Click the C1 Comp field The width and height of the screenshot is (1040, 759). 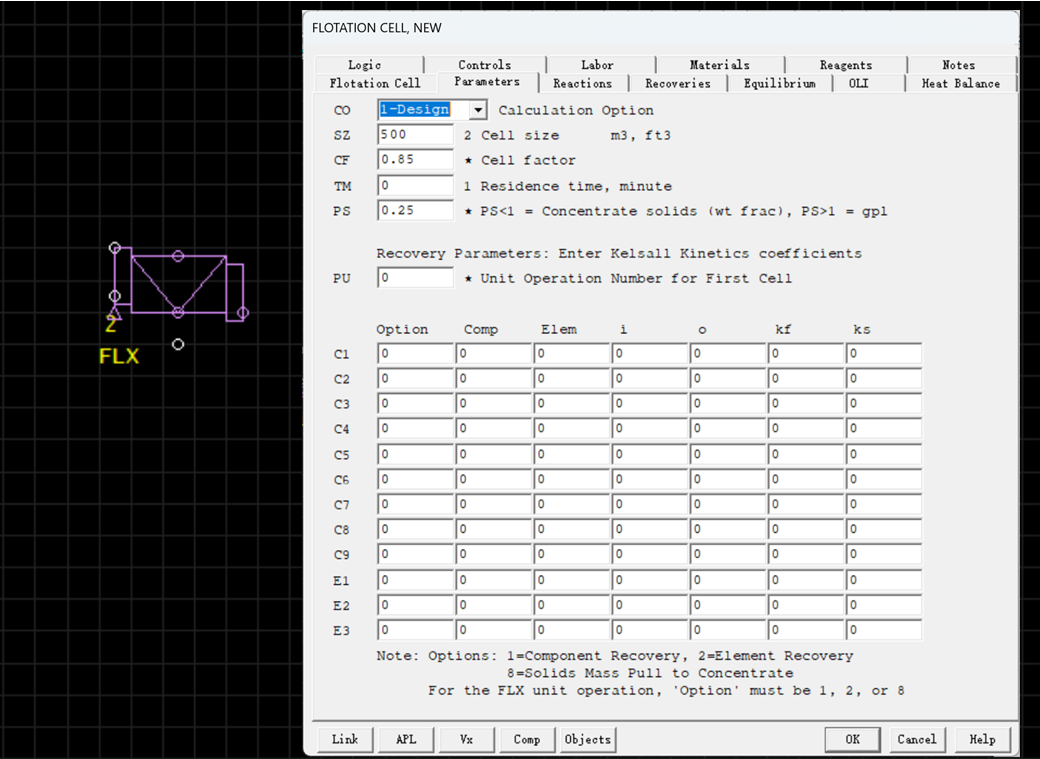pyautogui.click(x=493, y=354)
